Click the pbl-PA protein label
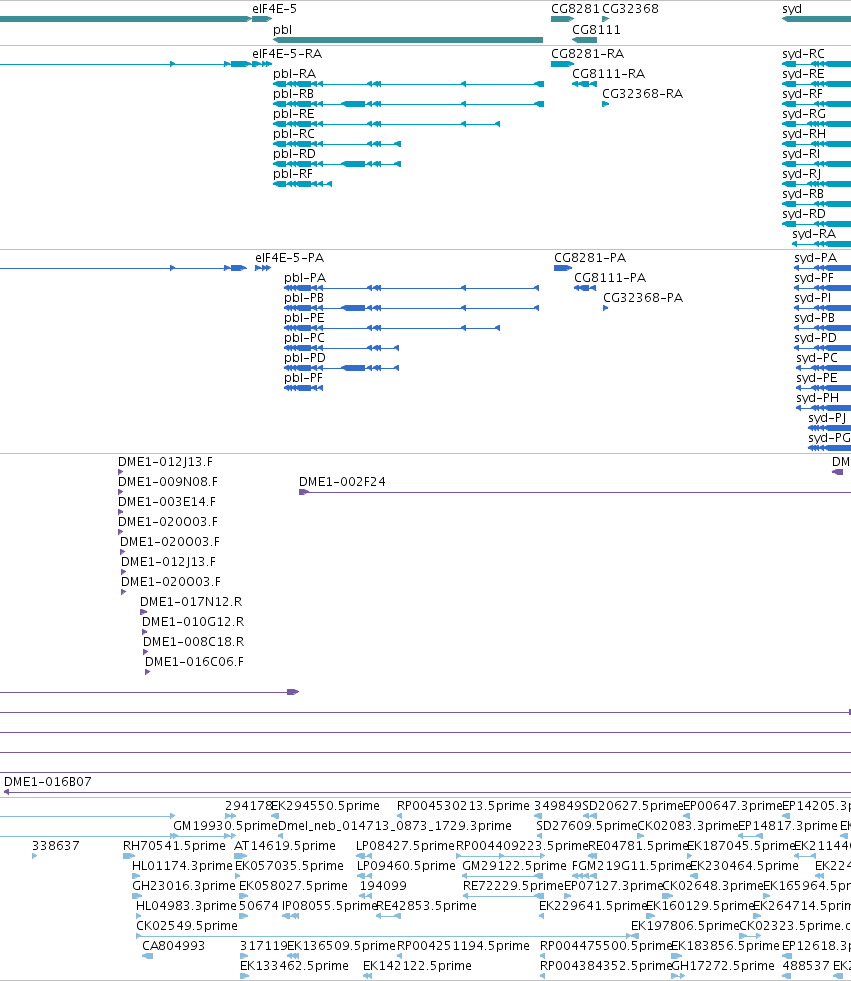Viewport: 851px width, 981px height. 305,278
